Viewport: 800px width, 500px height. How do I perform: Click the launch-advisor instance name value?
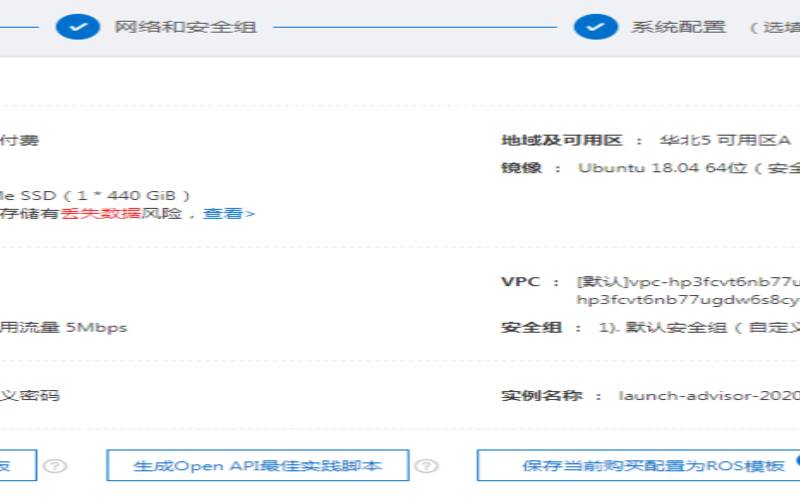(x=709, y=395)
